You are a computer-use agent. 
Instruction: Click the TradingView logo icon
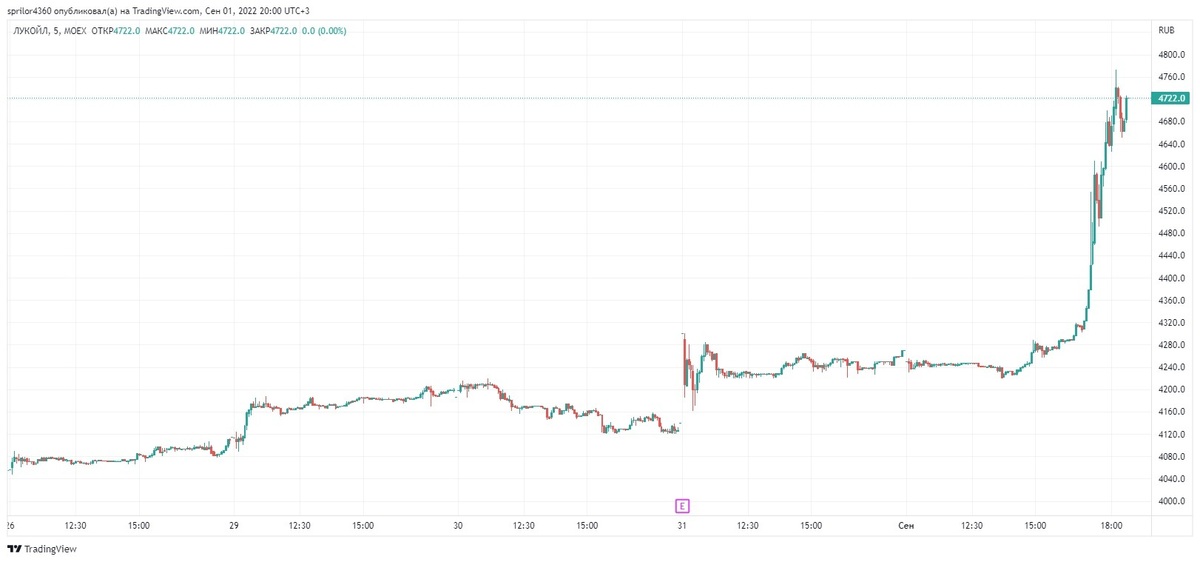click(x=14, y=548)
